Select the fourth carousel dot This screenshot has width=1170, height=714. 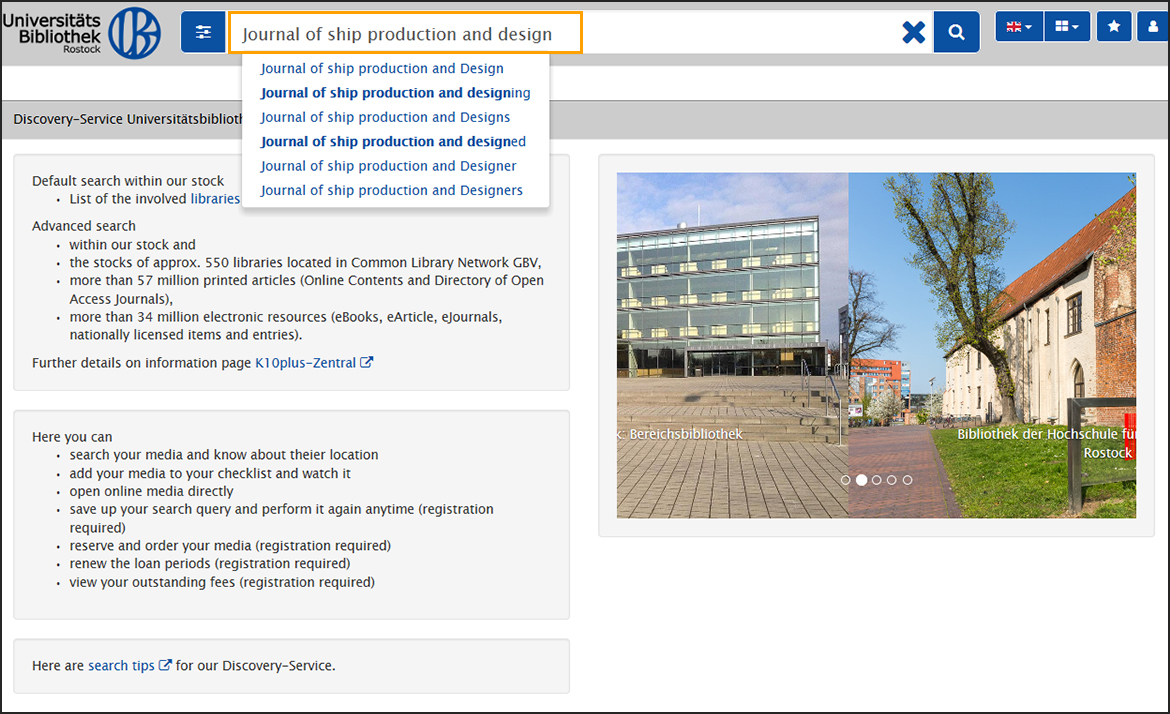pyautogui.click(x=892, y=480)
